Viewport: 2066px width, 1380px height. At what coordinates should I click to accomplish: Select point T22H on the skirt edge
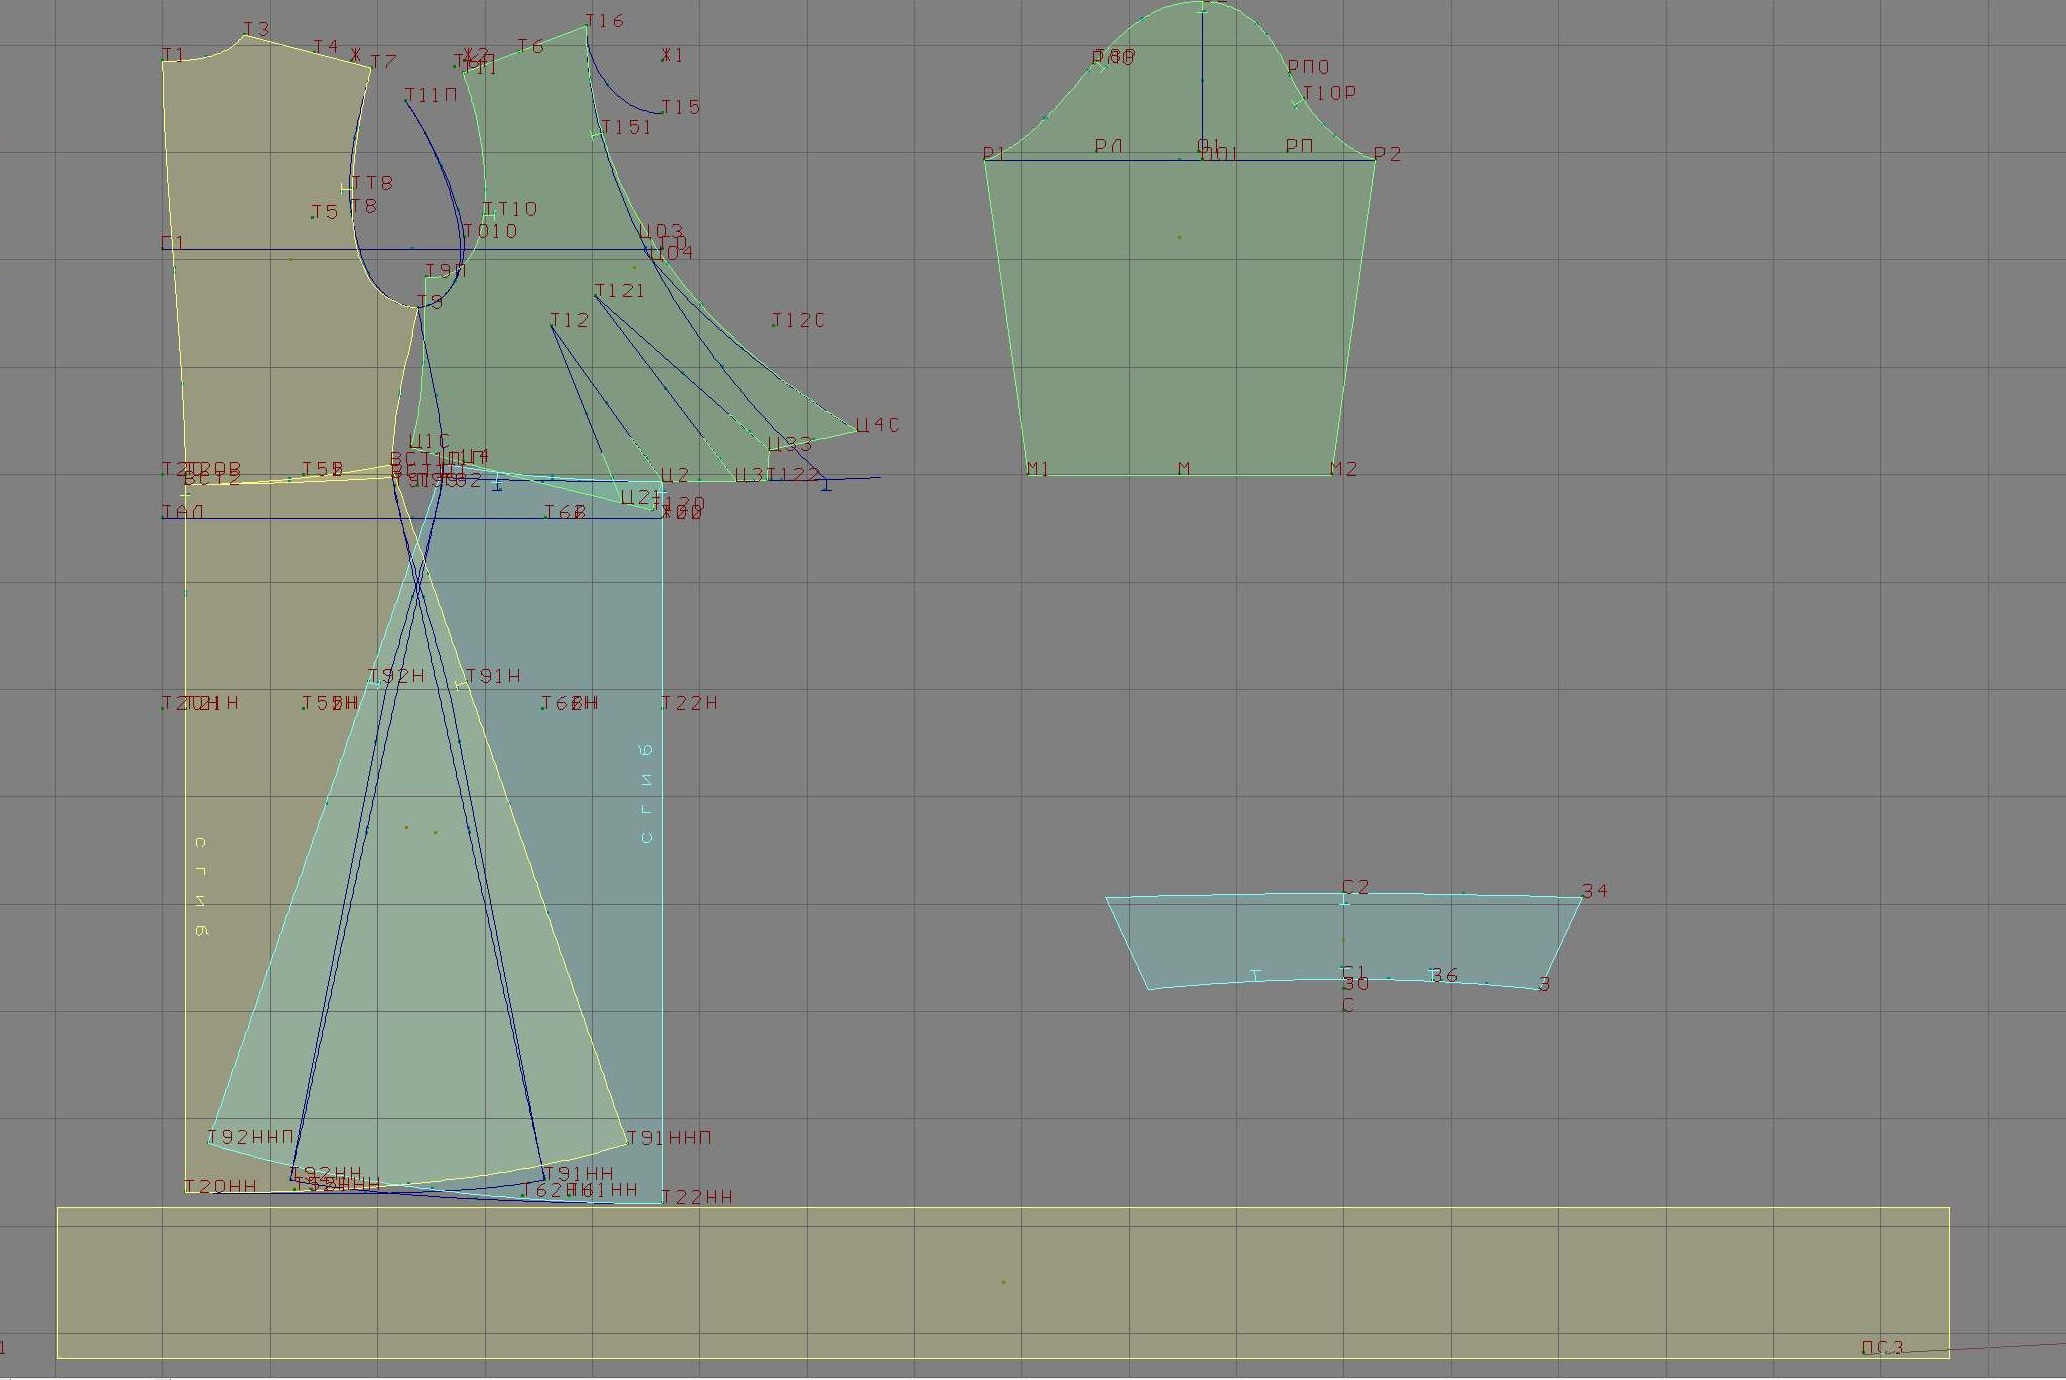point(662,708)
